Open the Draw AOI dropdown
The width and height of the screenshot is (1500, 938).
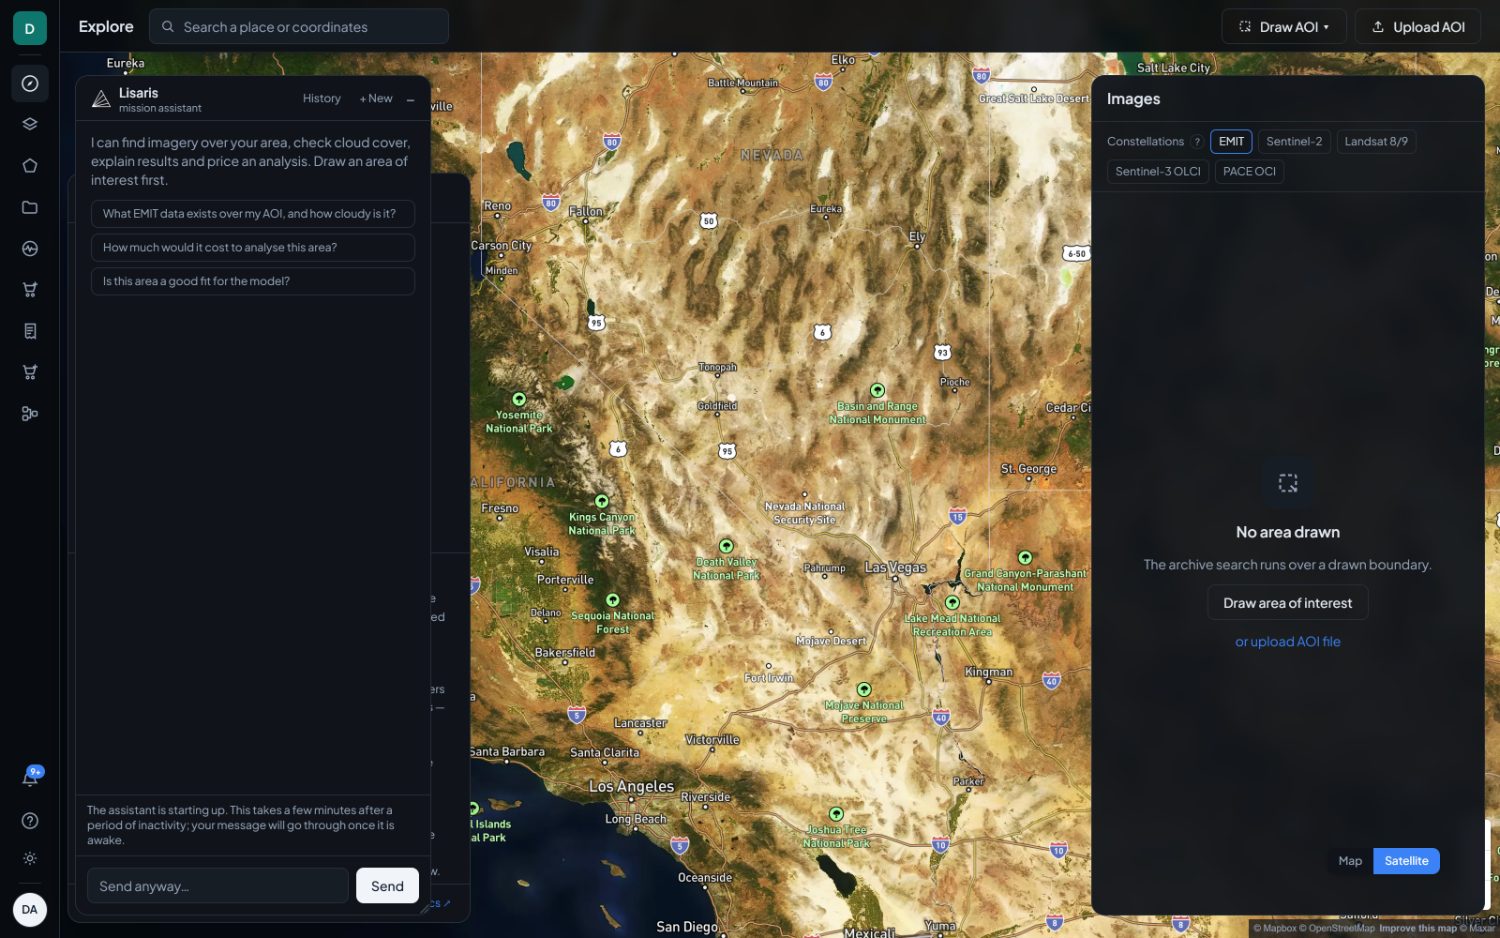pyautogui.click(x=1284, y=27)
